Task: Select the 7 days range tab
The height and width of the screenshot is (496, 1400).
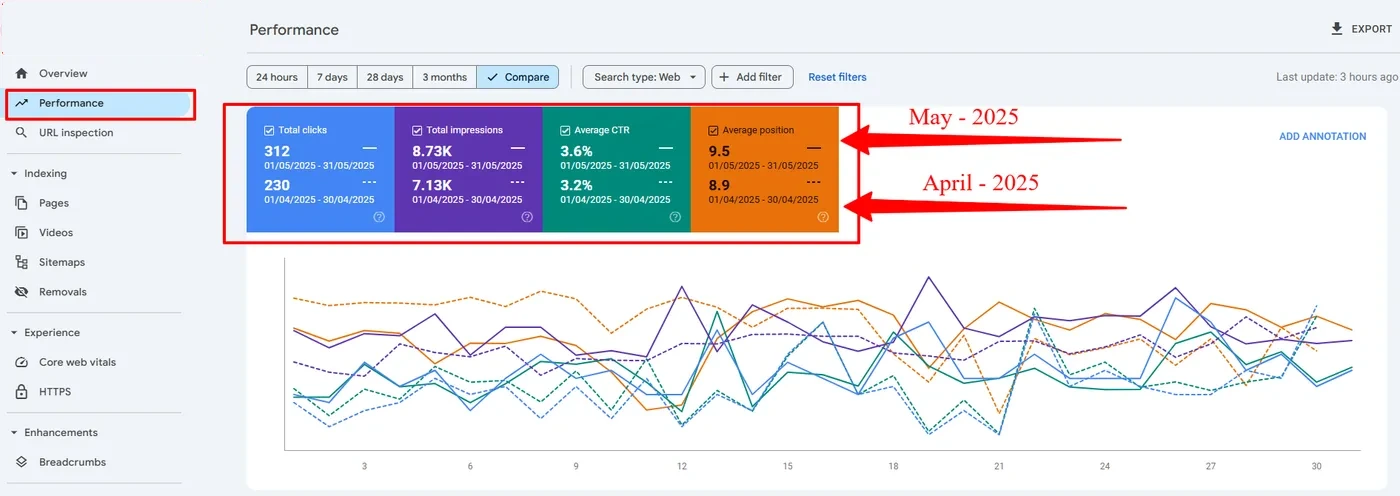Action: click(332, 77)
